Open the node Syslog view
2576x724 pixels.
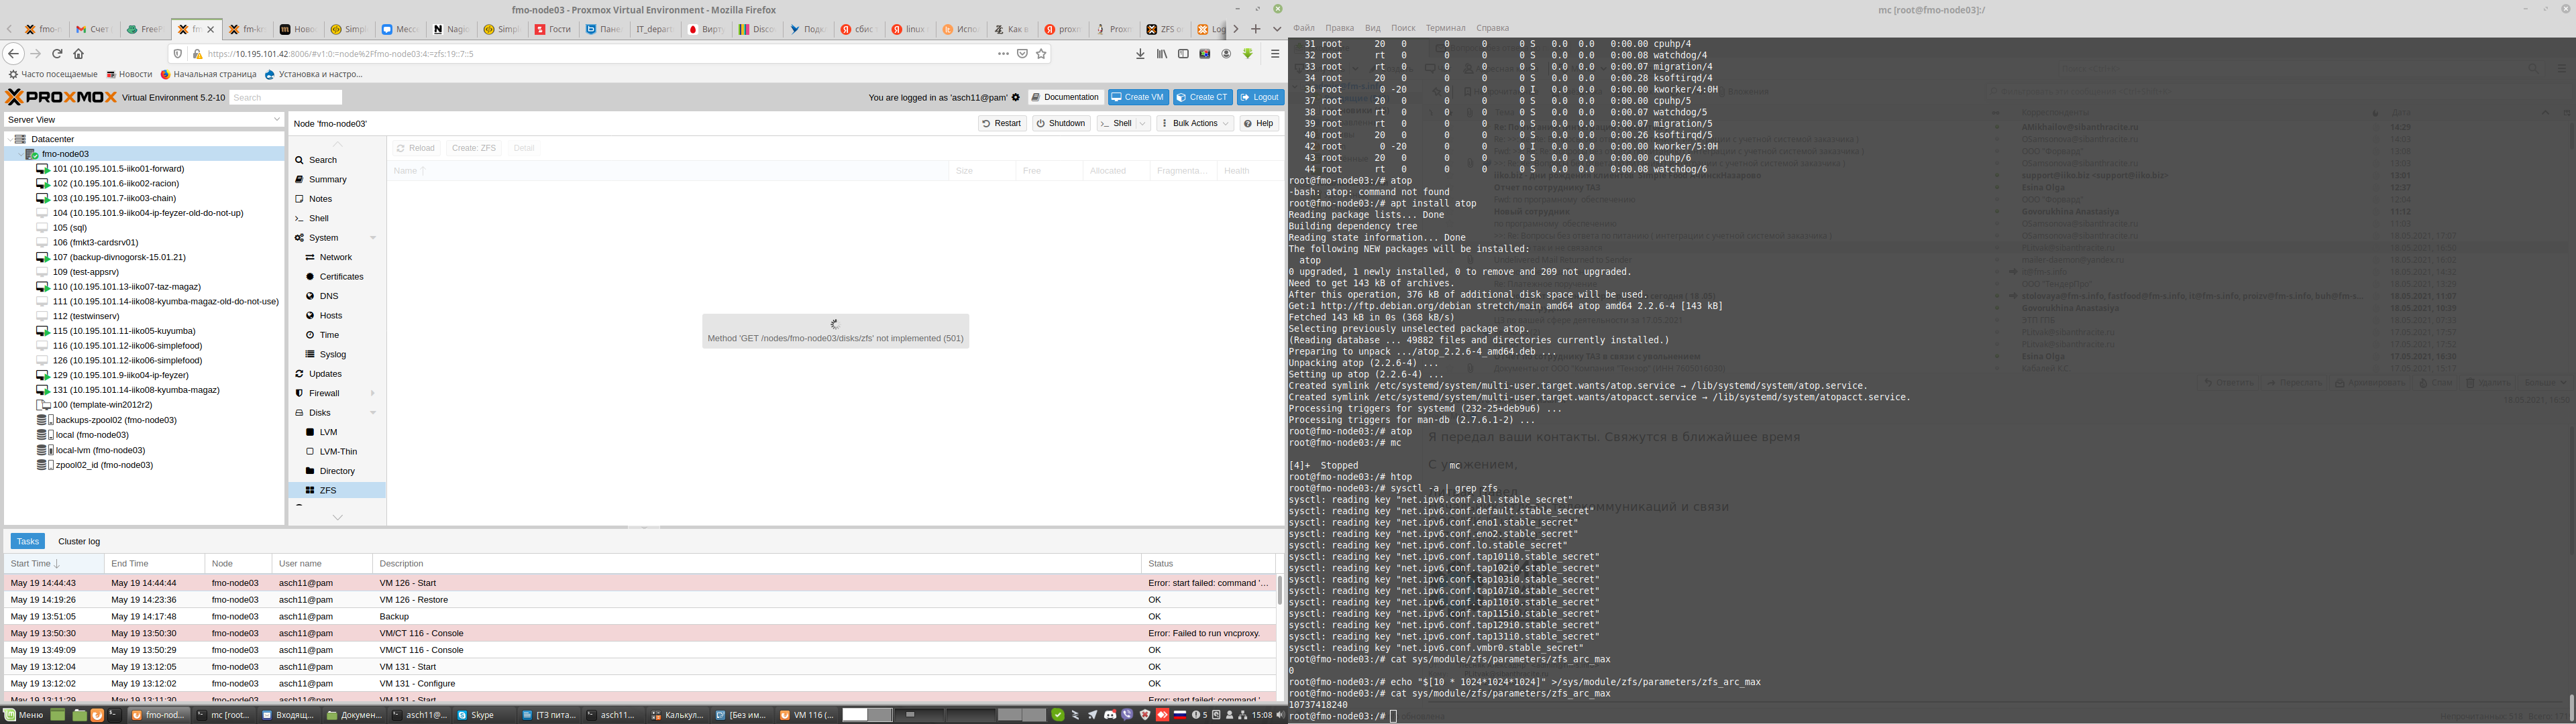point(333,355)
